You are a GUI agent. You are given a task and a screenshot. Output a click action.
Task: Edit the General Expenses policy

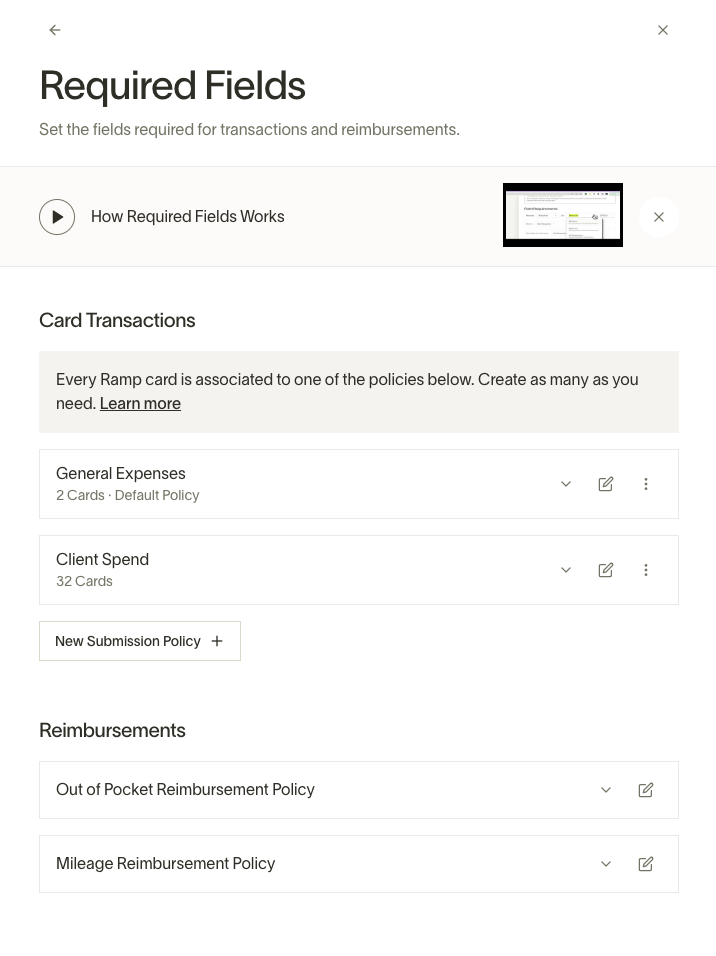[606, 484]
